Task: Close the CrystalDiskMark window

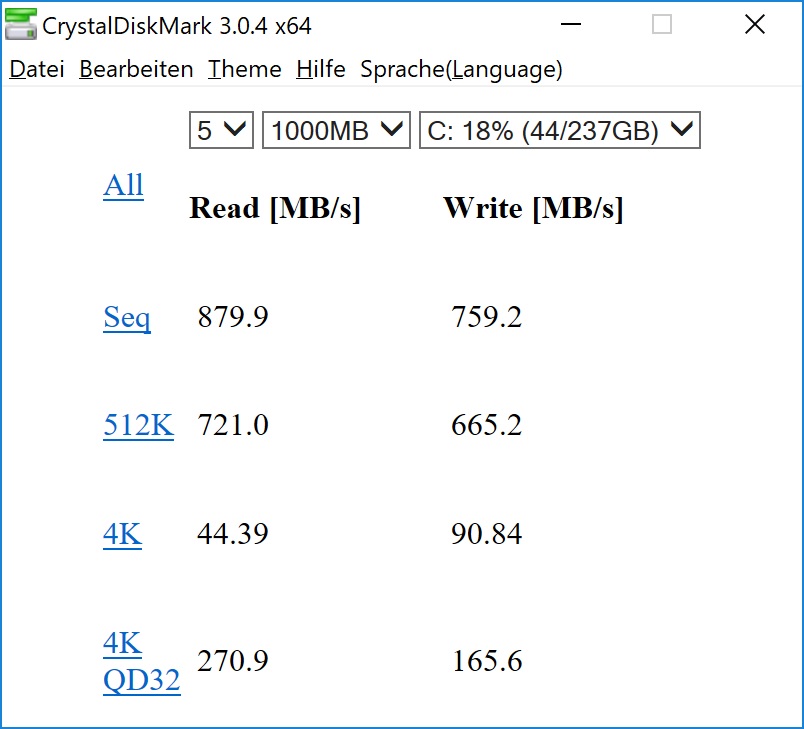Action: click(x=755, y=24)
